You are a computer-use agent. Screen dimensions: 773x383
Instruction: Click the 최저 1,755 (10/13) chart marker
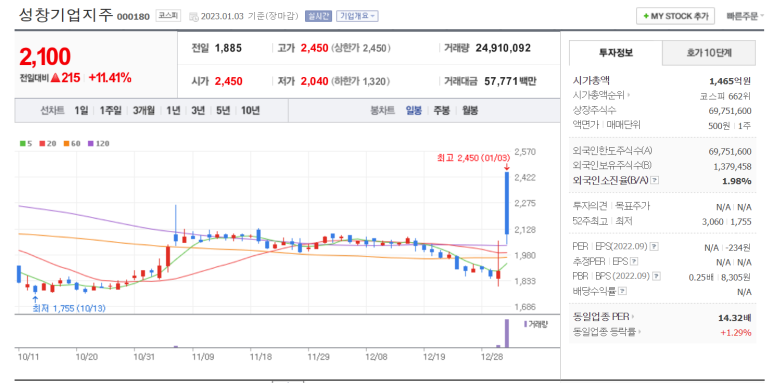tap(69, 309)
